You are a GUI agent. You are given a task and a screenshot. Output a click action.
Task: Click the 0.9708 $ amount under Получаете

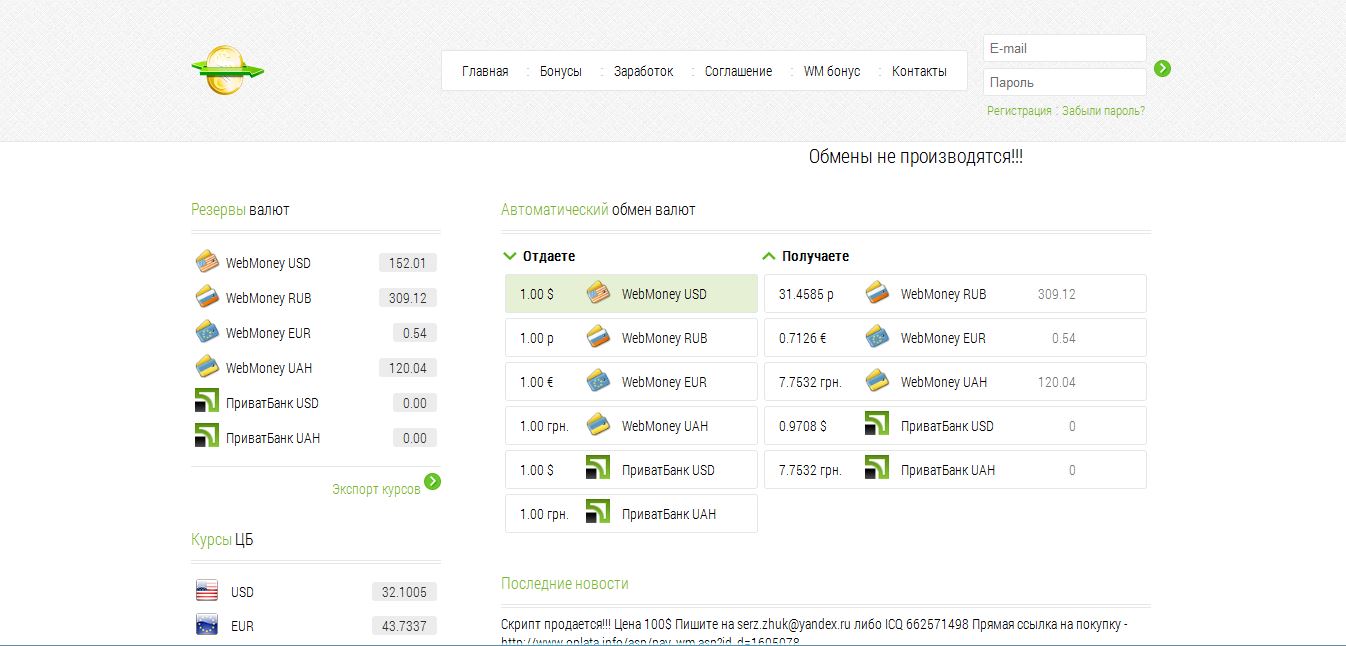point(803,426)
